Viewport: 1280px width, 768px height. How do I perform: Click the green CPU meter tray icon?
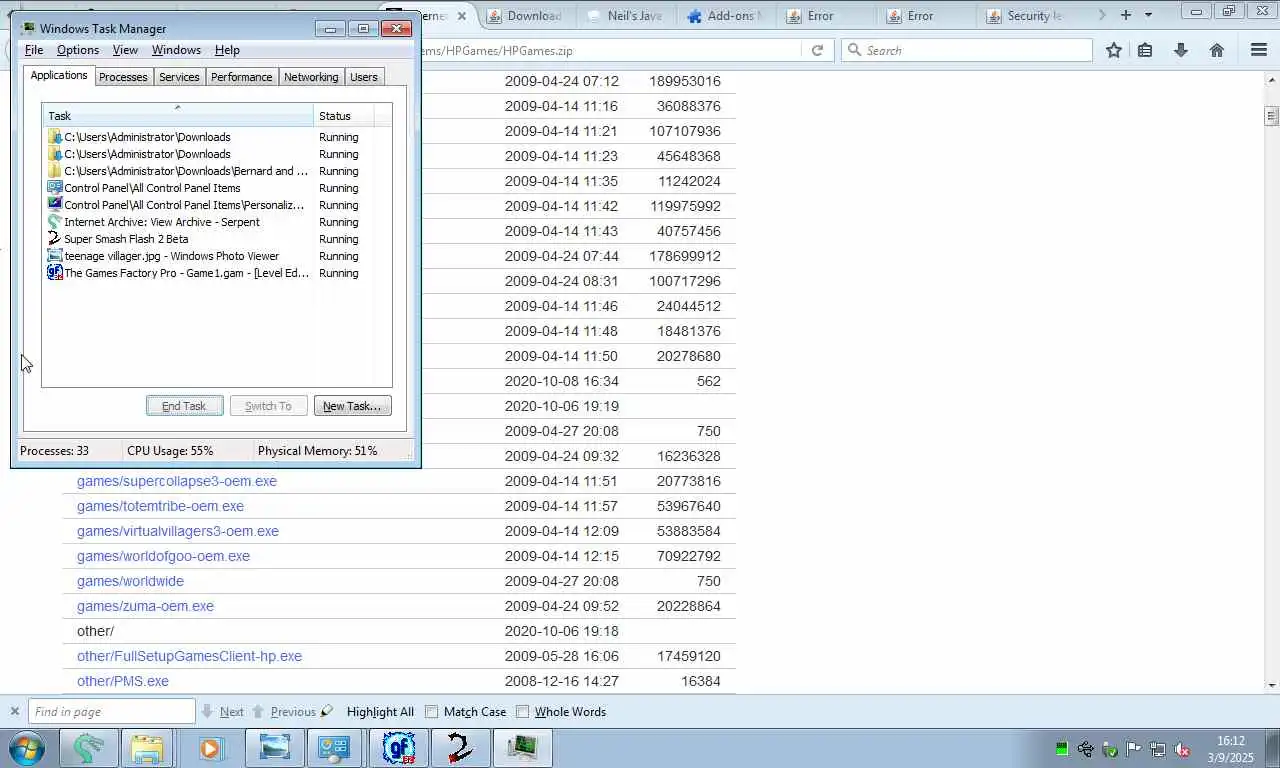point(1062,749)
